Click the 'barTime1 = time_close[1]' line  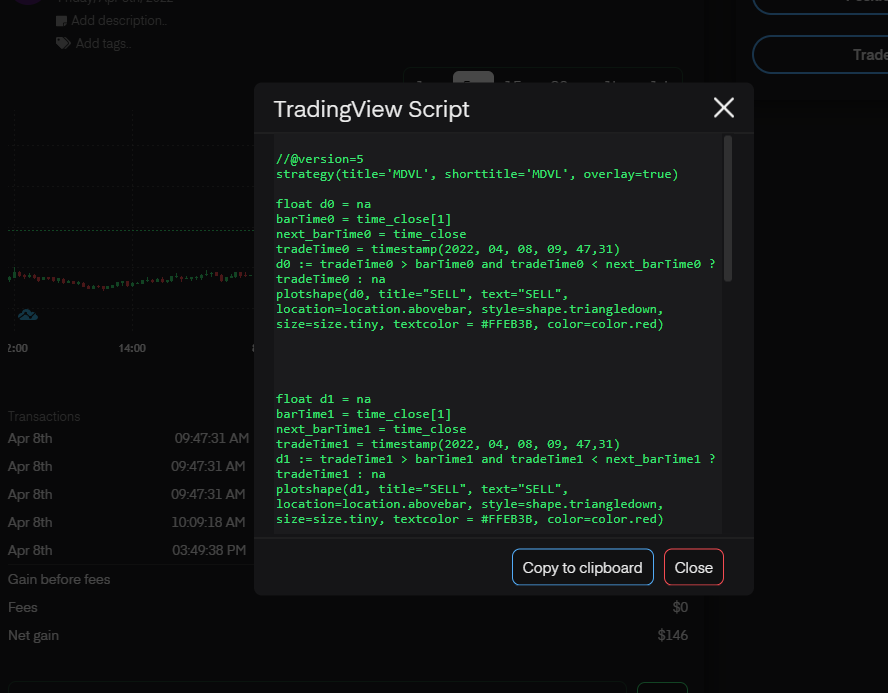[364, 414]
